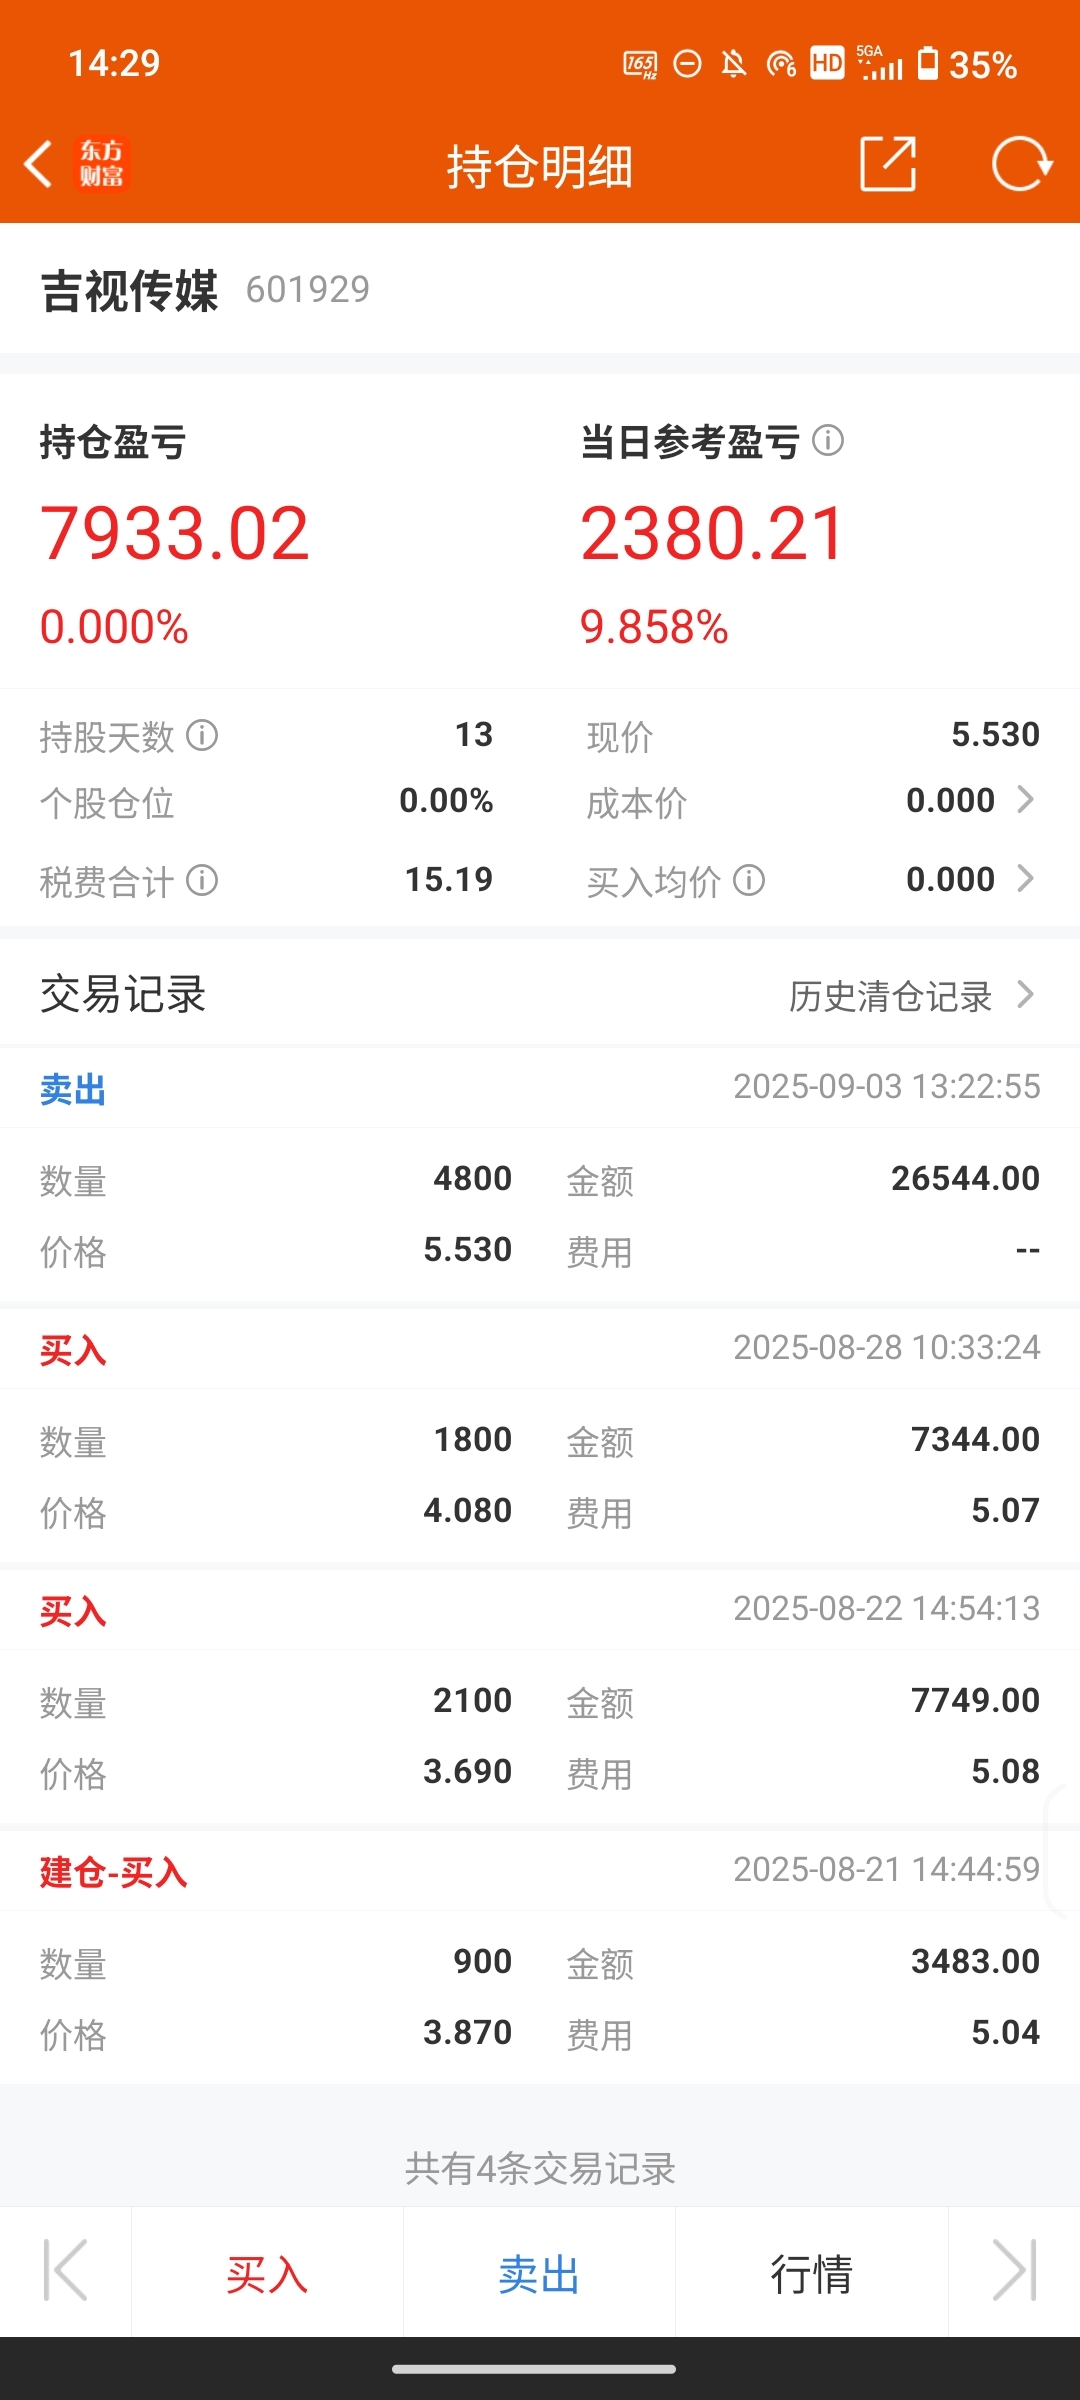This screenshot has width=1080, height=2400.
Task: Jump to first stock arrow icon
Action: 66,2270
